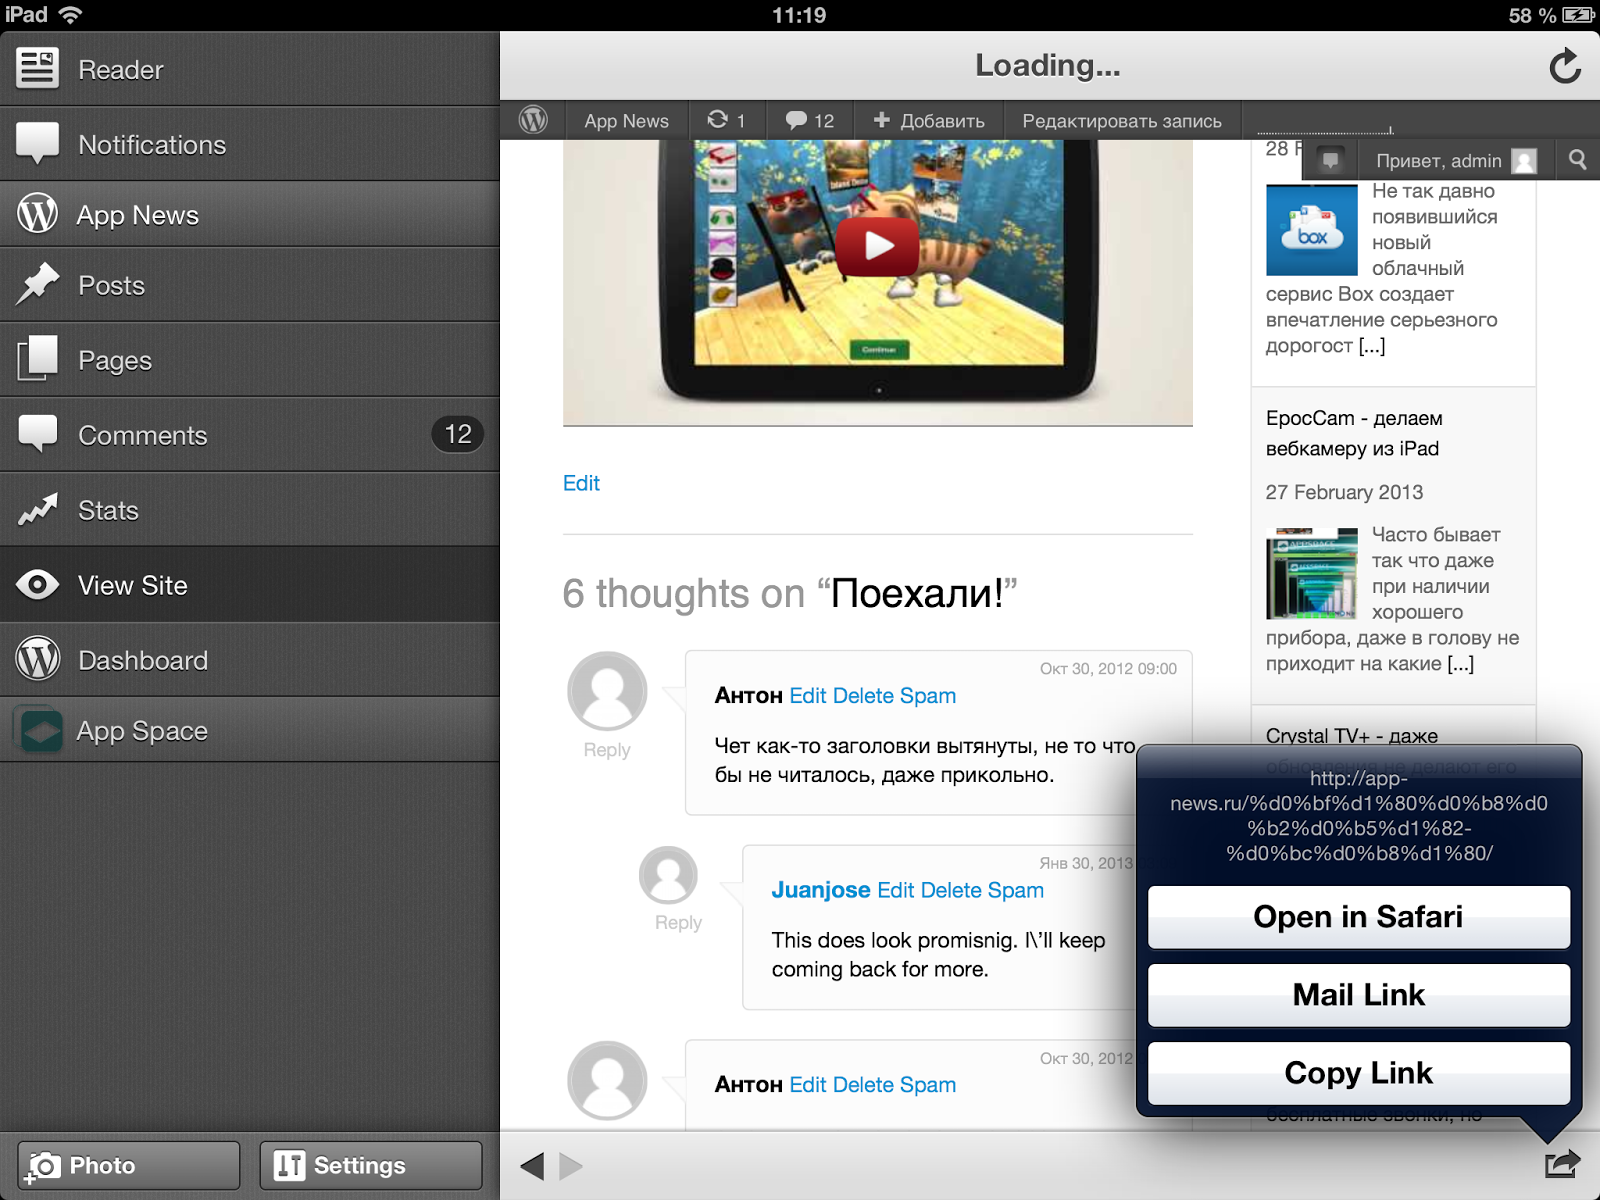Viewport: 1600px width, 1200px height.
Task: Choose Open in Safari
Action: point(1359,917)
